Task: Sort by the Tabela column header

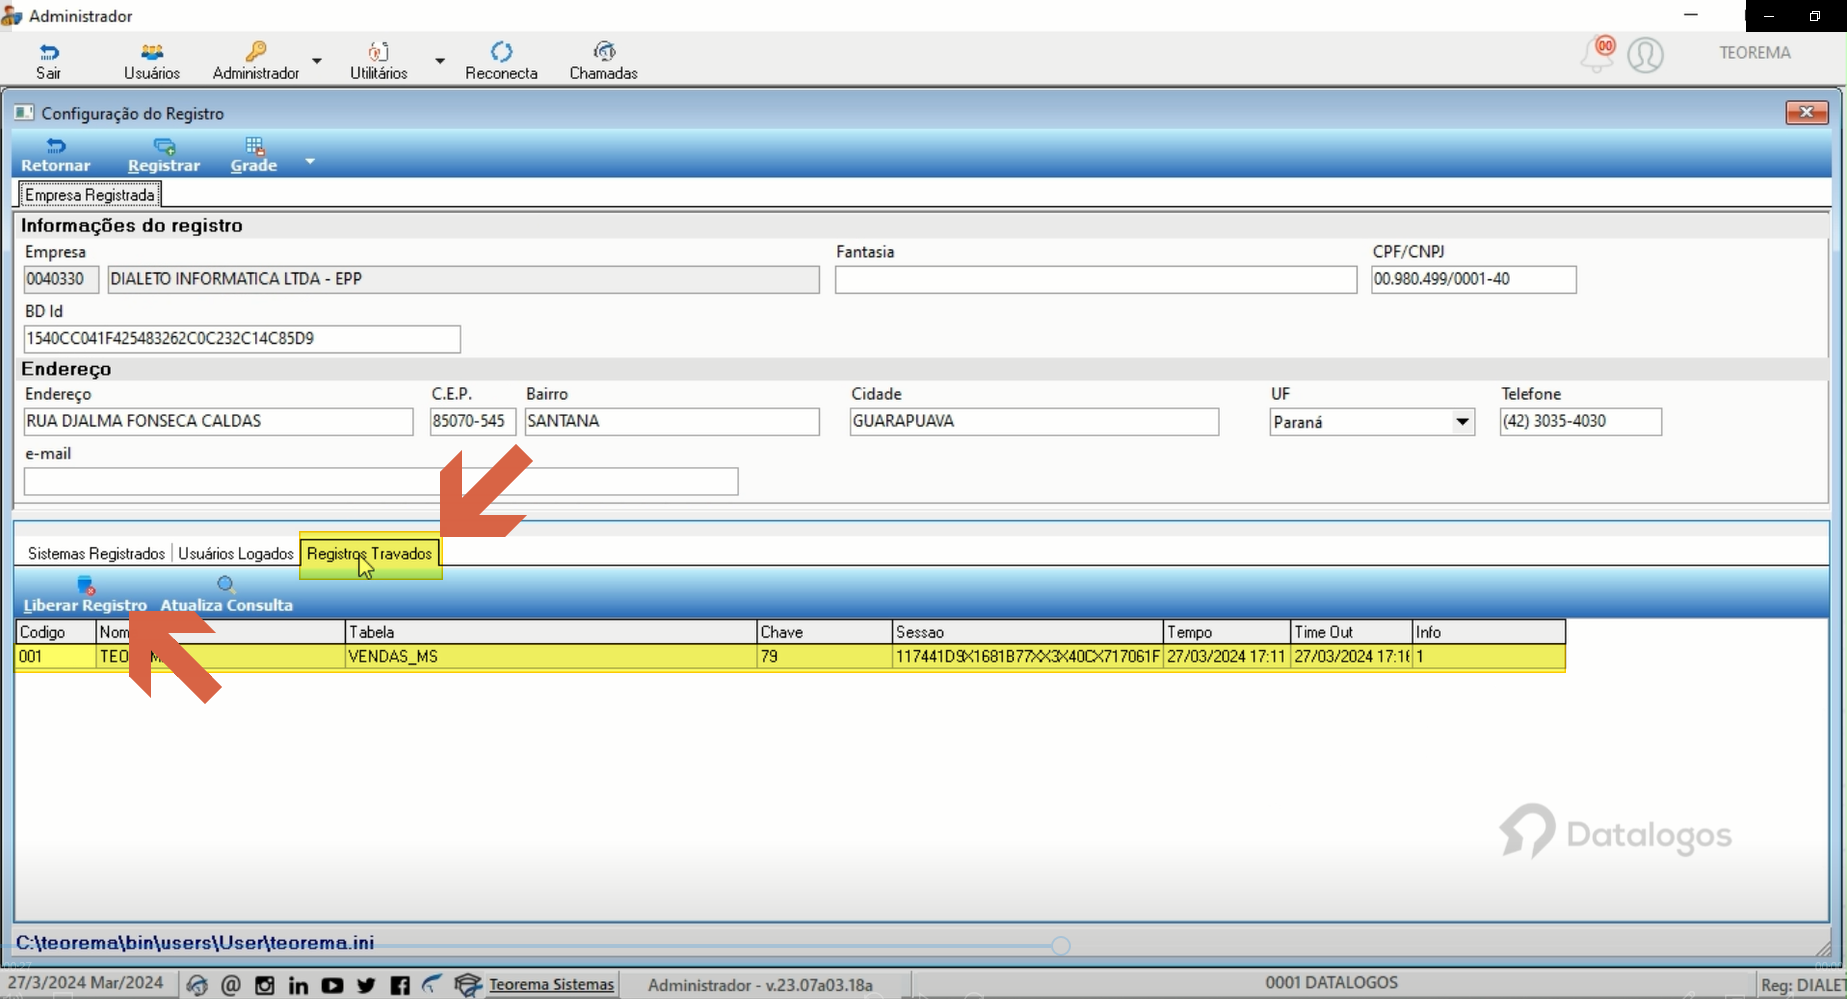Action: [x=550, y=632]
